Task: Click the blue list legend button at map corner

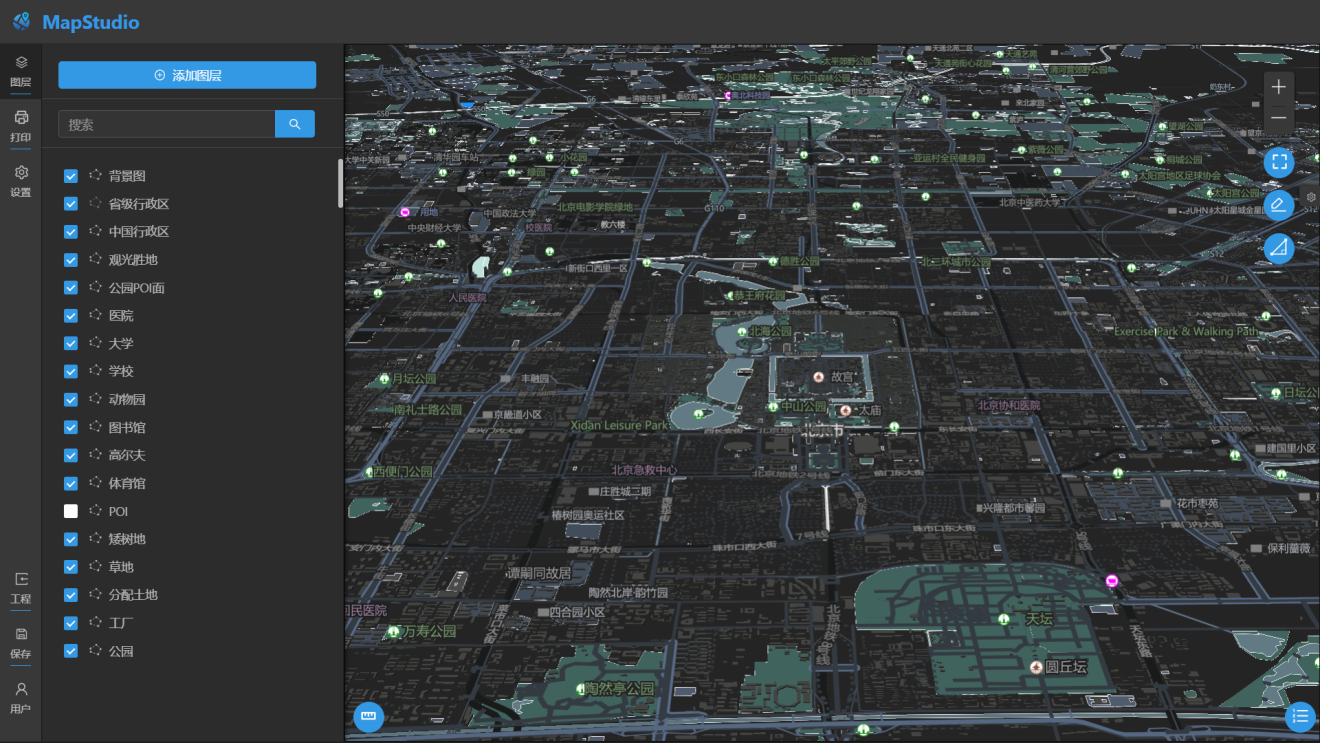Action: click(x=1300, y=715)
